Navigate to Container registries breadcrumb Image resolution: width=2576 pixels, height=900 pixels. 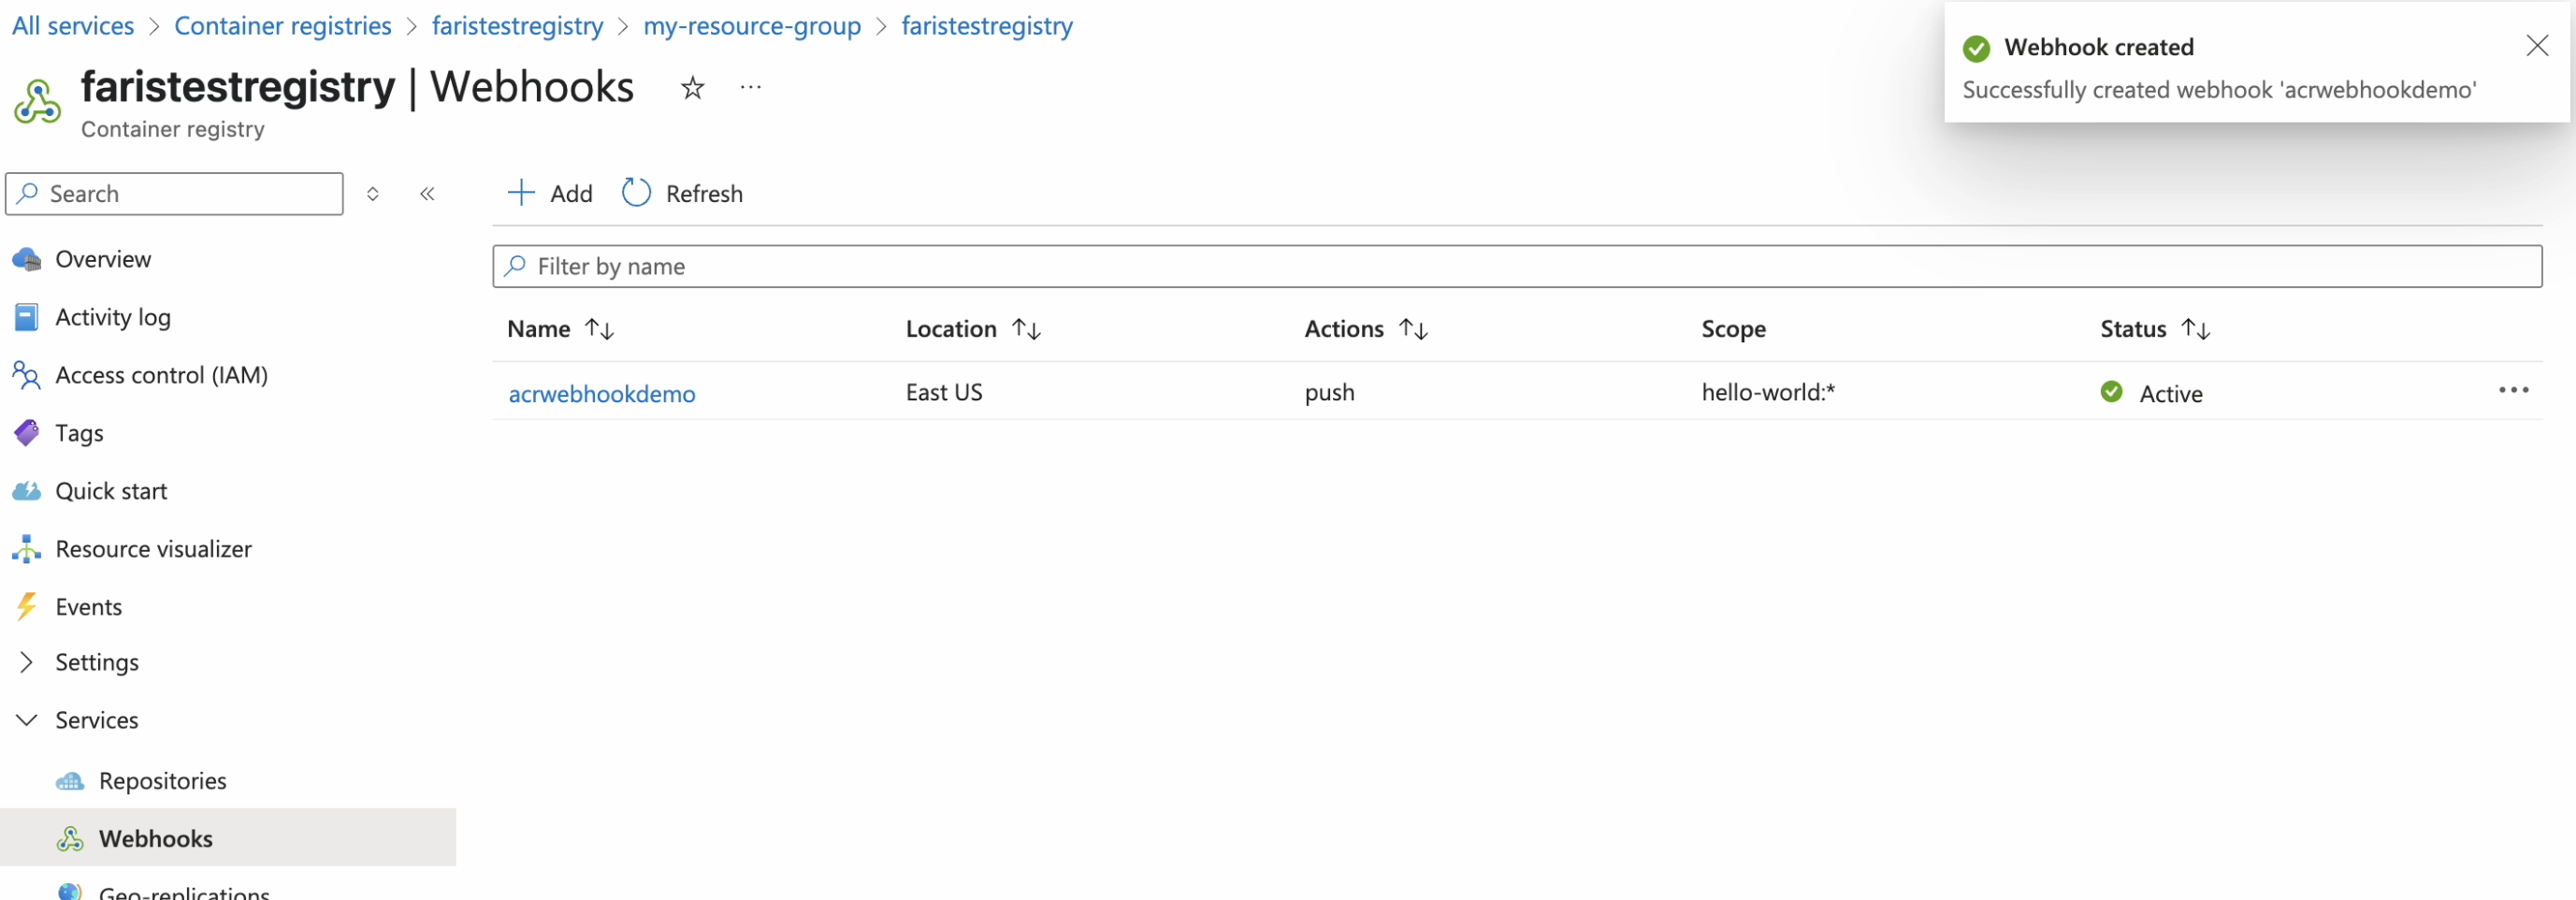(x=282, y=26)
